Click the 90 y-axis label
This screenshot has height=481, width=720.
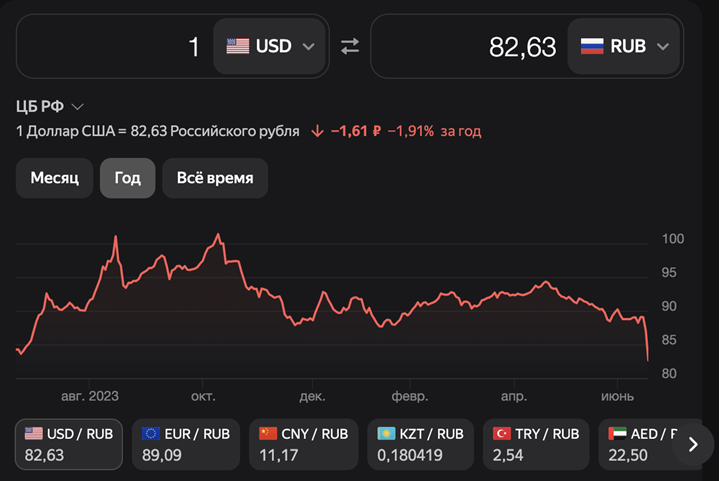[x=669, y=306]
